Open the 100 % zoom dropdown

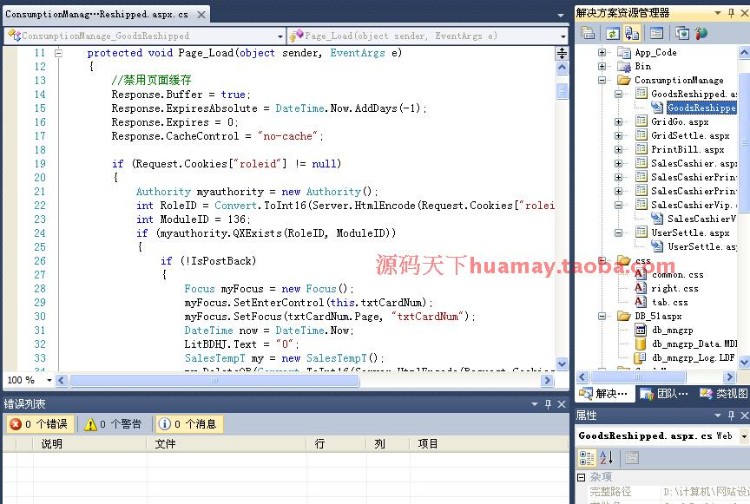coord(49,380)
